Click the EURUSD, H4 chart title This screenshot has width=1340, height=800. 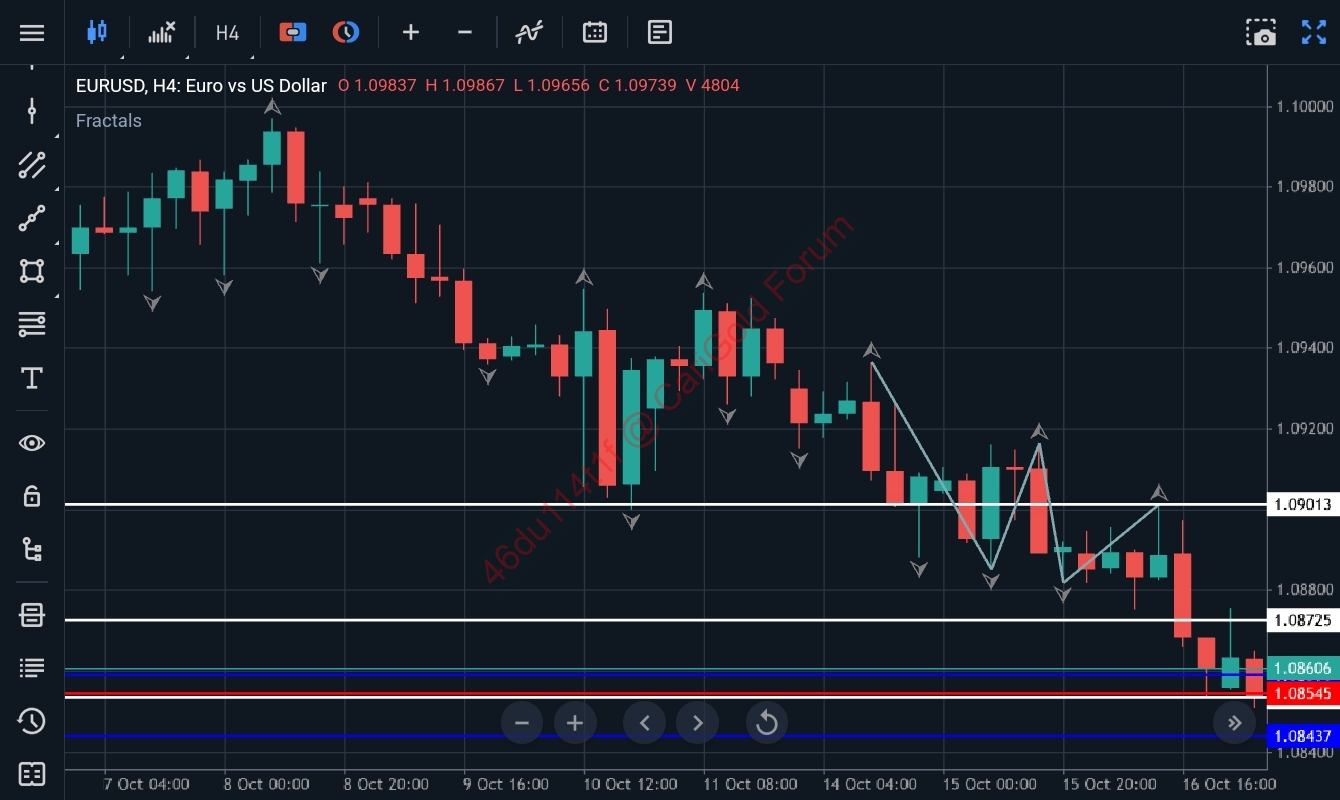(x=201, y=86)
